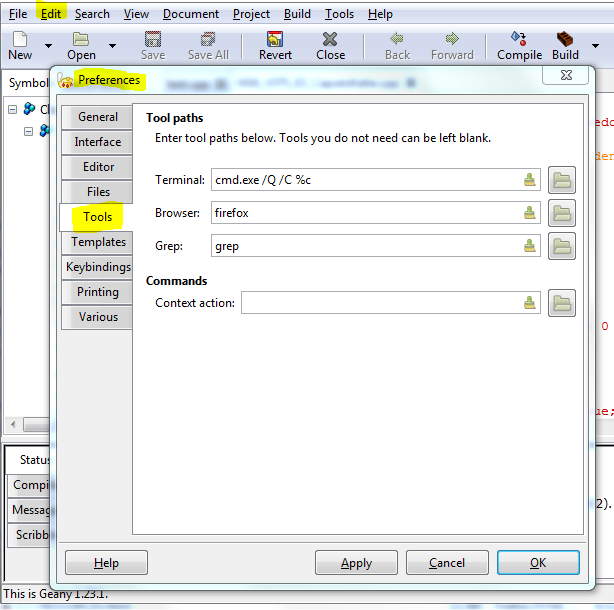The width and height of the screenshot is (614, 610).
Task: Open the dropdown arrow next to Open
Action: [112, 46]
